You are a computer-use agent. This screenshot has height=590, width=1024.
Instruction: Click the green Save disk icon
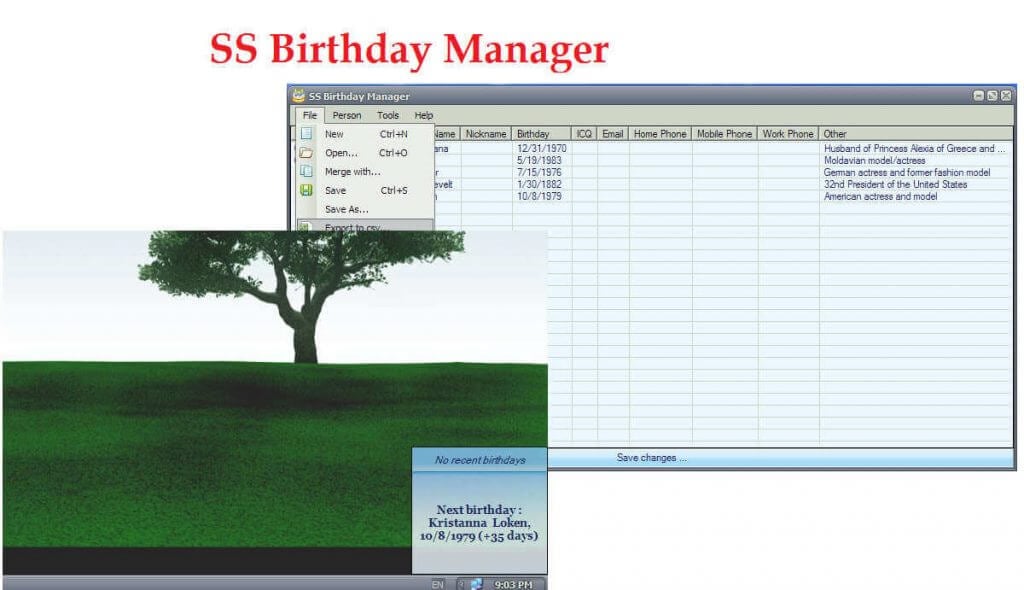(x=306, y=190)
